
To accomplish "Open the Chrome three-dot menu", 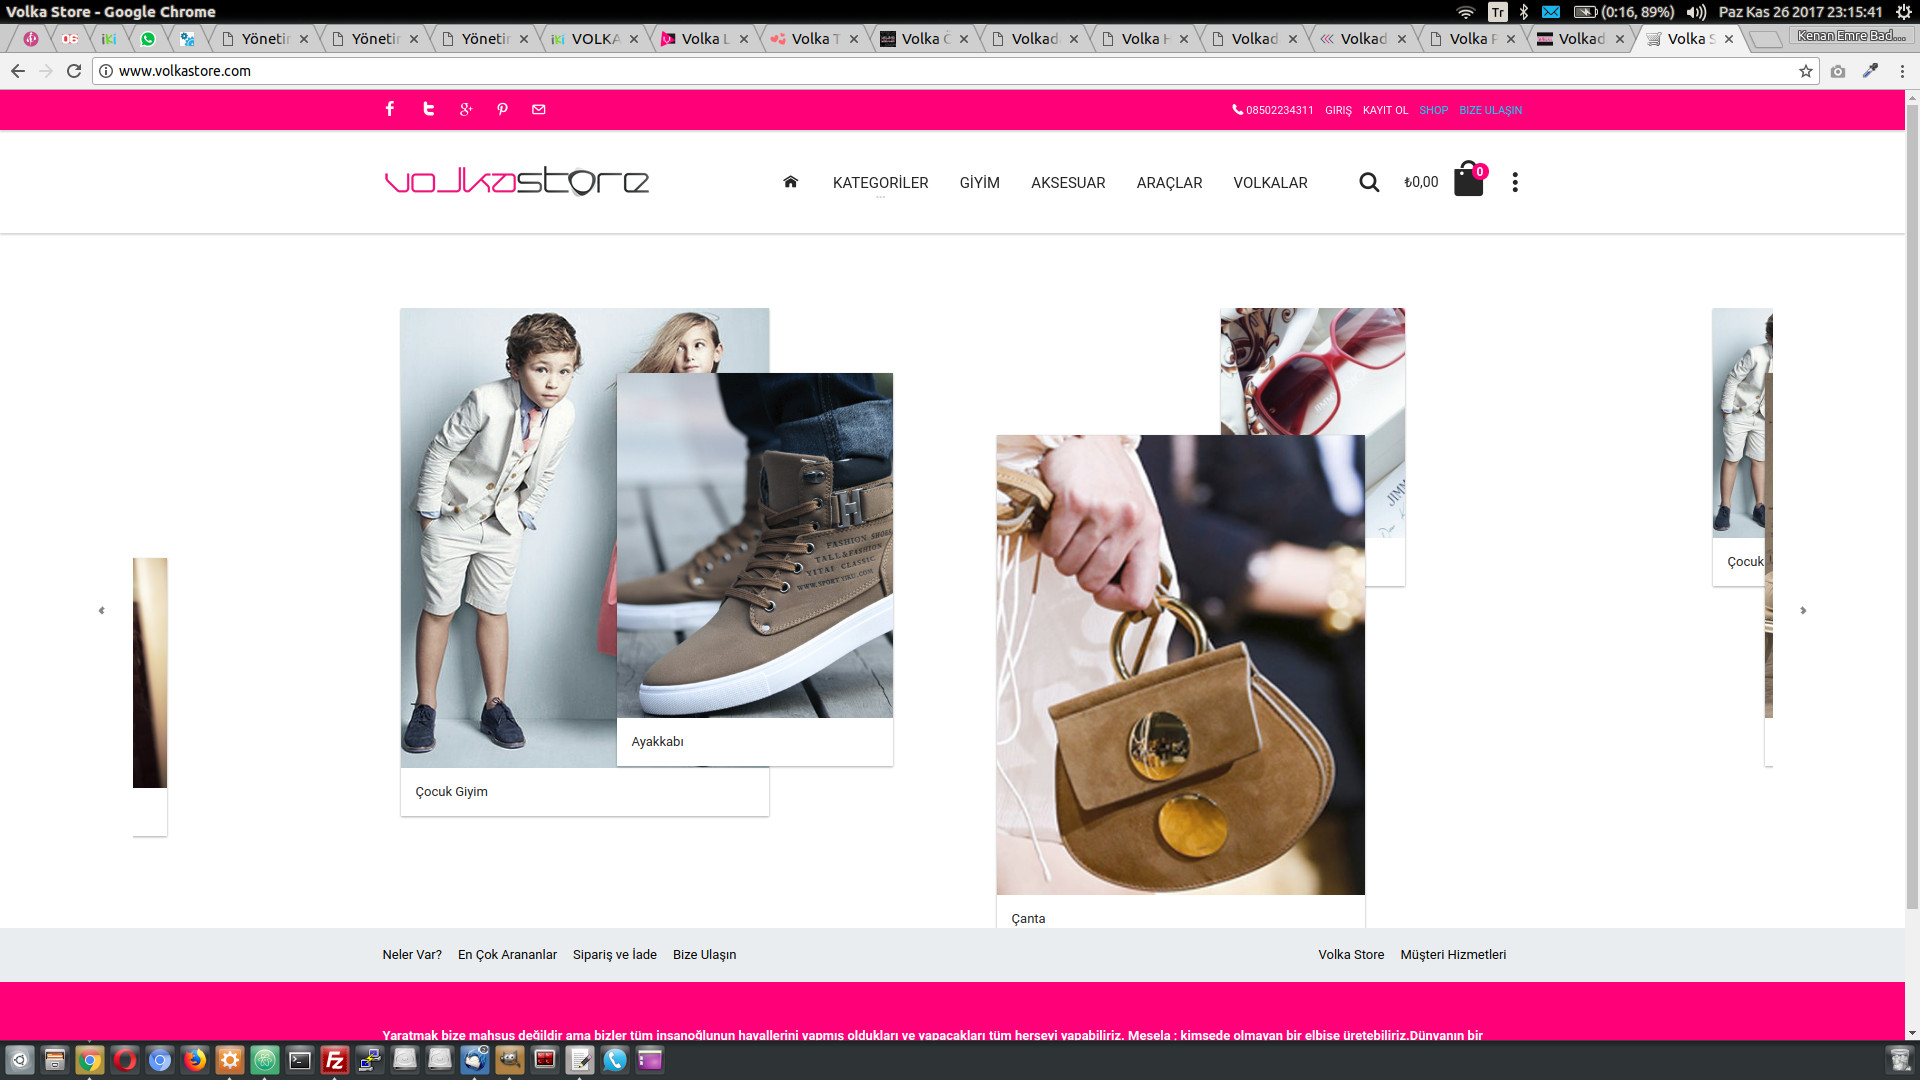I will (x=1902, y=71).
